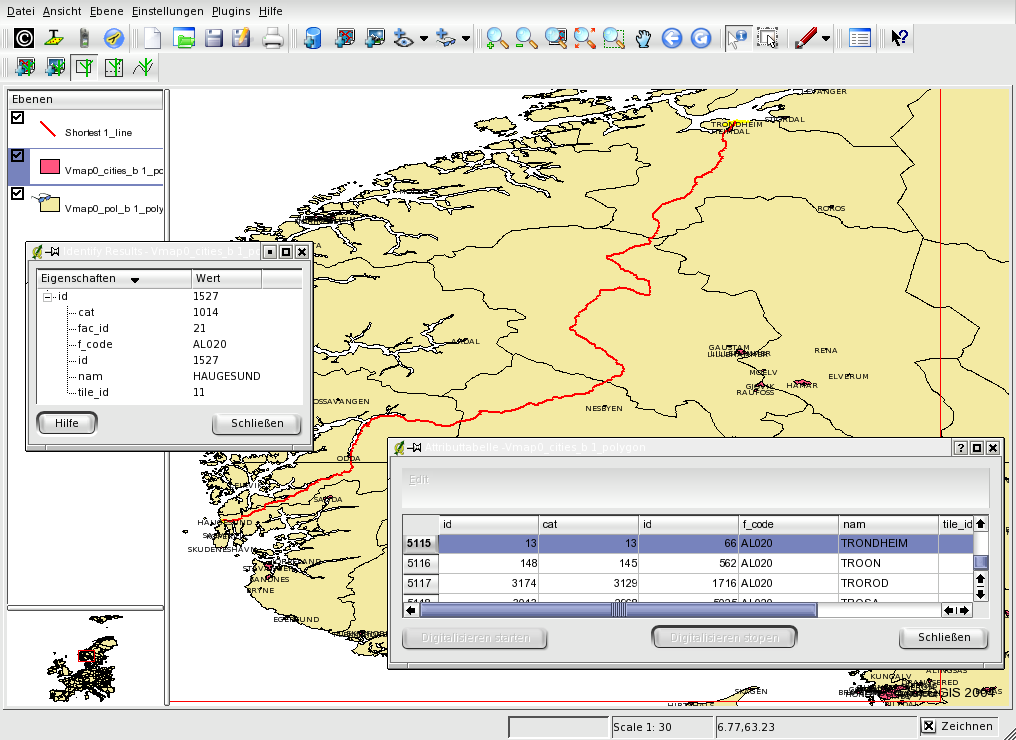
Task: Click the zoom in magnifier tool
Action: click(x=496, y=39)
